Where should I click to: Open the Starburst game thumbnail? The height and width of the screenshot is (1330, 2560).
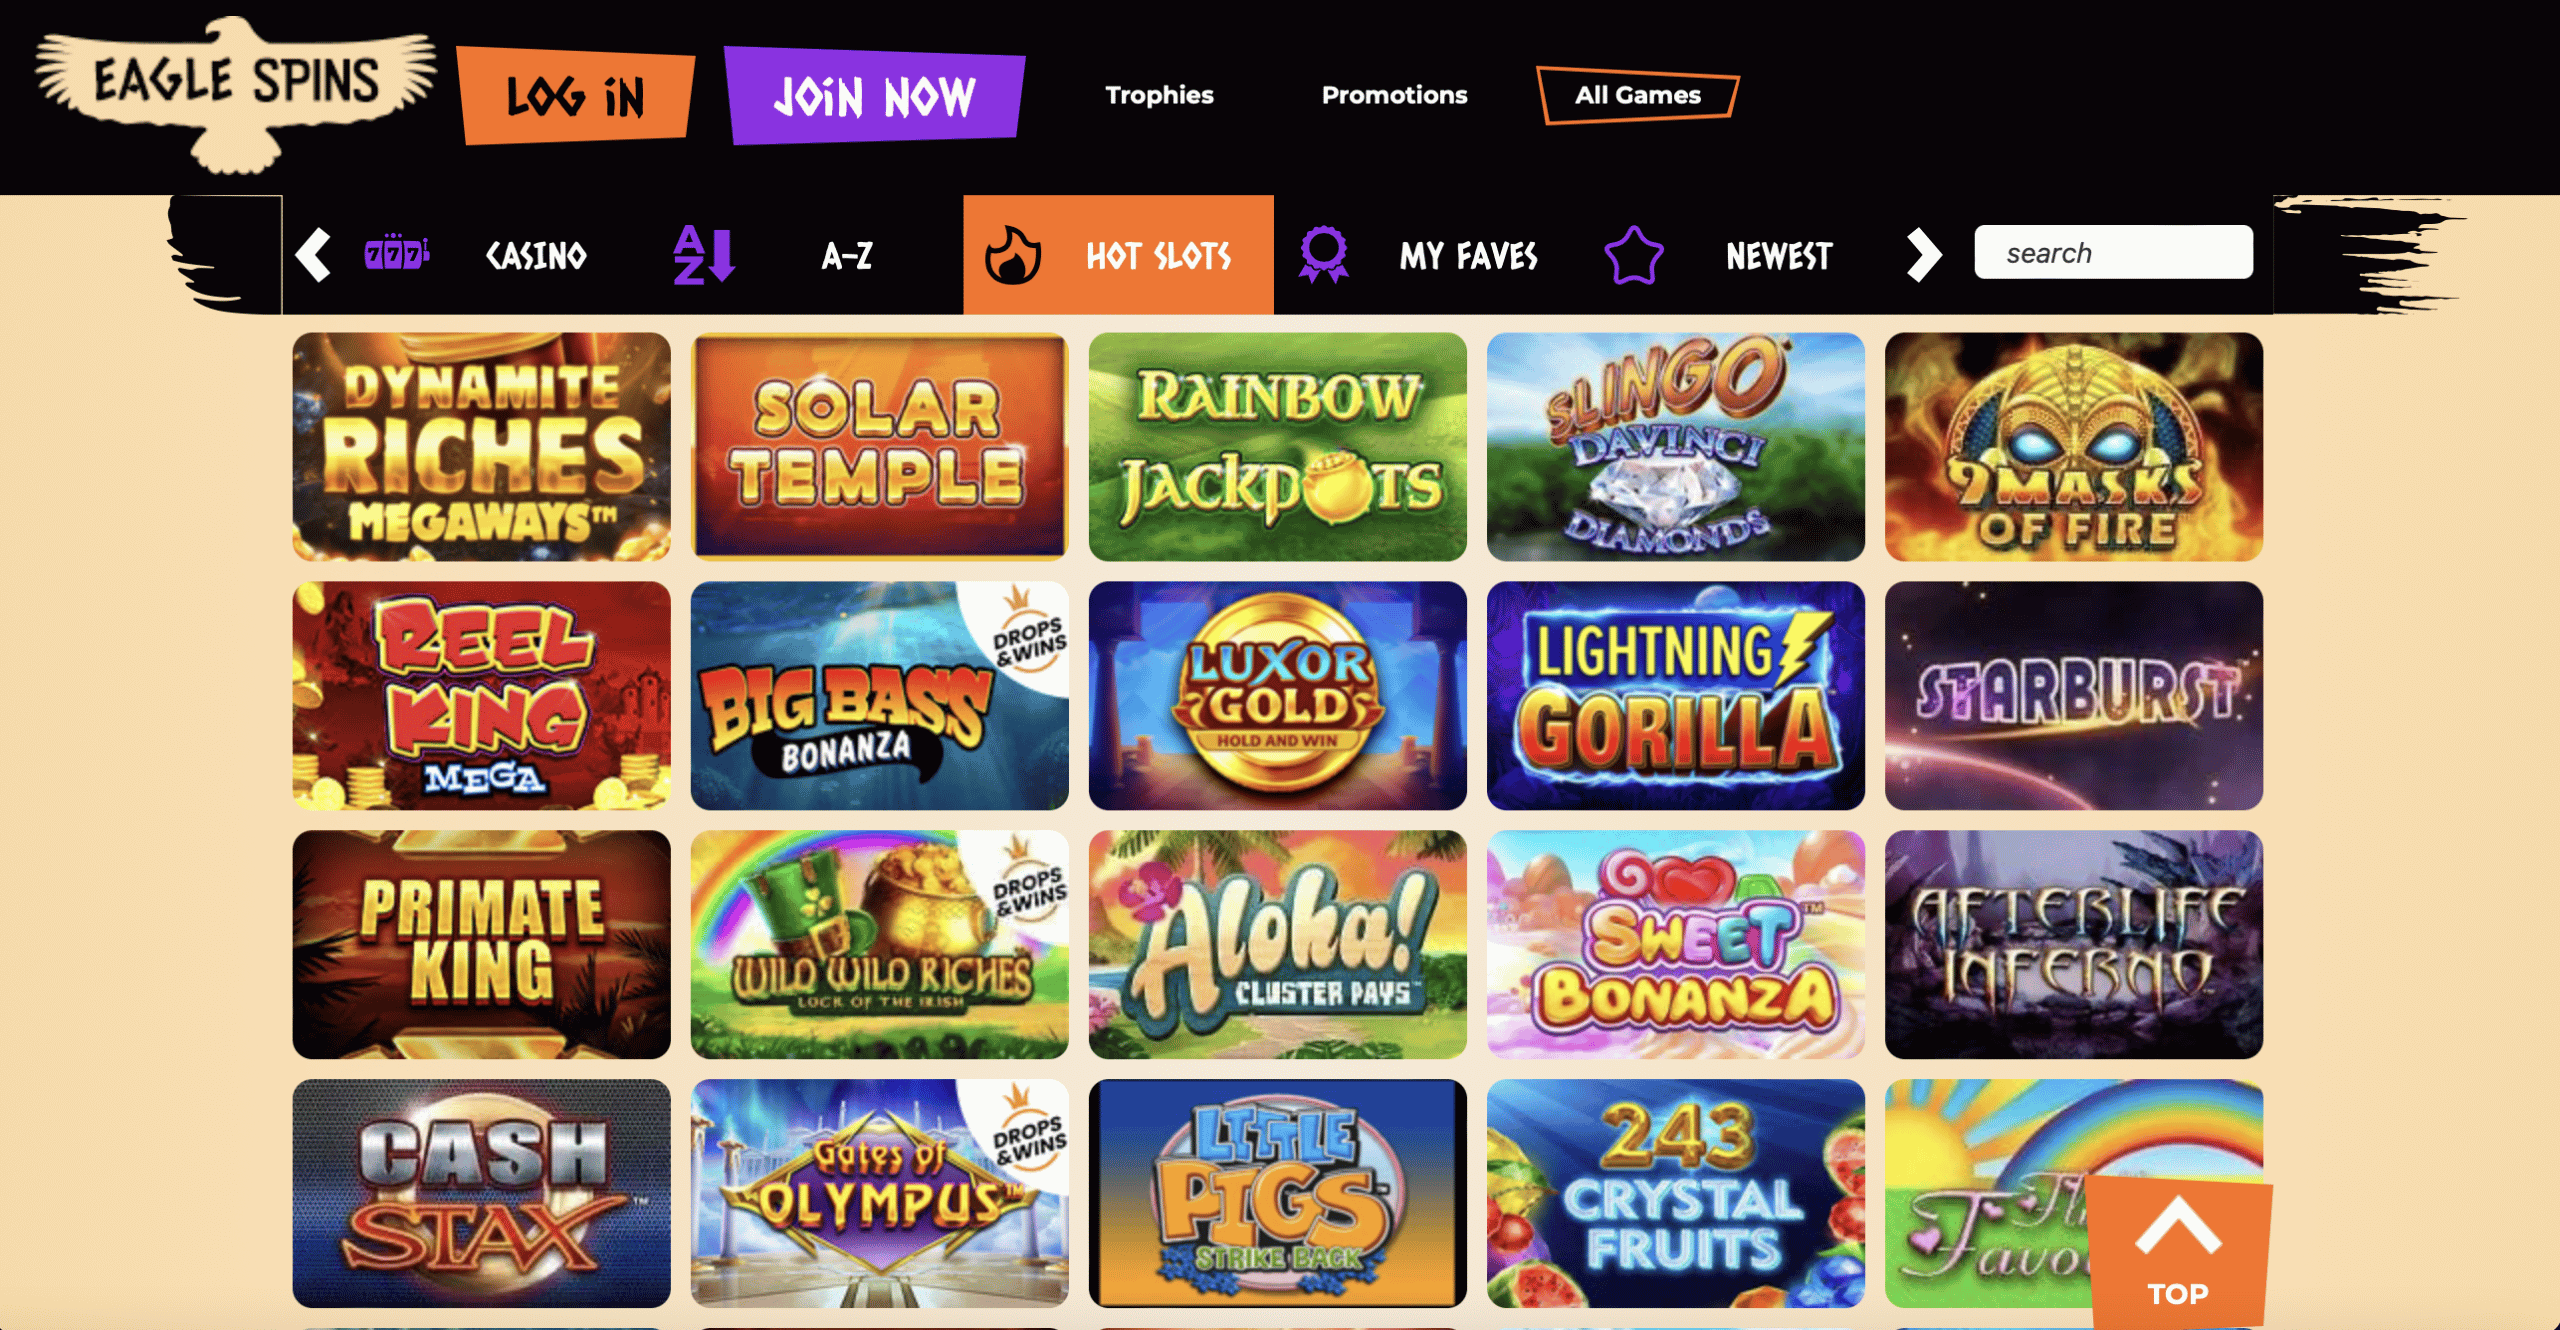2073,695
